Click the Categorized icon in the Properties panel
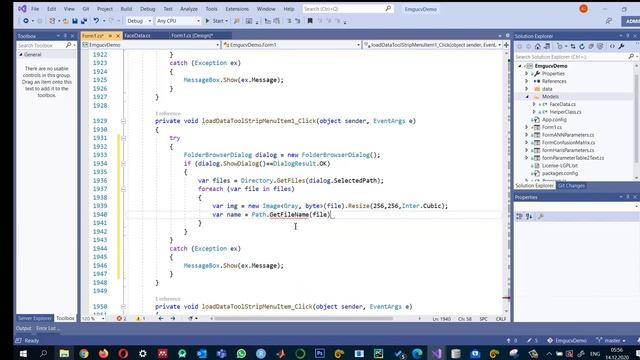 click(519, 216)
